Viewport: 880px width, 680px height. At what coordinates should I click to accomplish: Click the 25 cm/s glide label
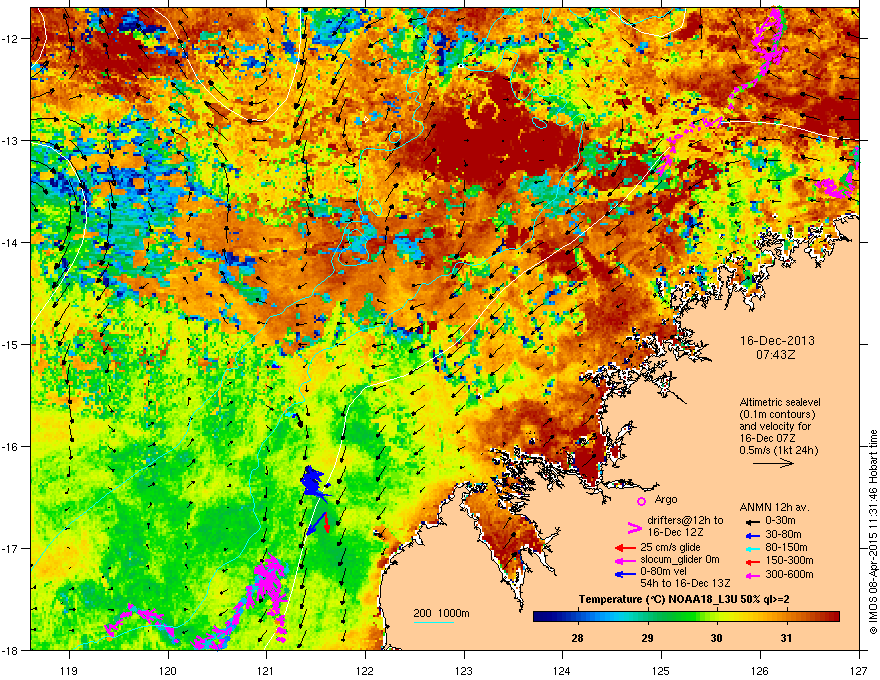670,547
